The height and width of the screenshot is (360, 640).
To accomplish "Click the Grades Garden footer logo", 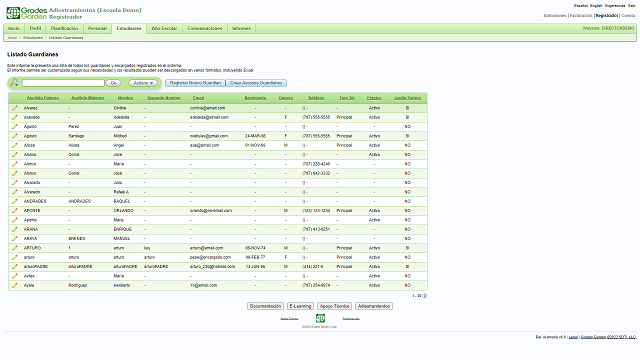I will click(320, 318).
